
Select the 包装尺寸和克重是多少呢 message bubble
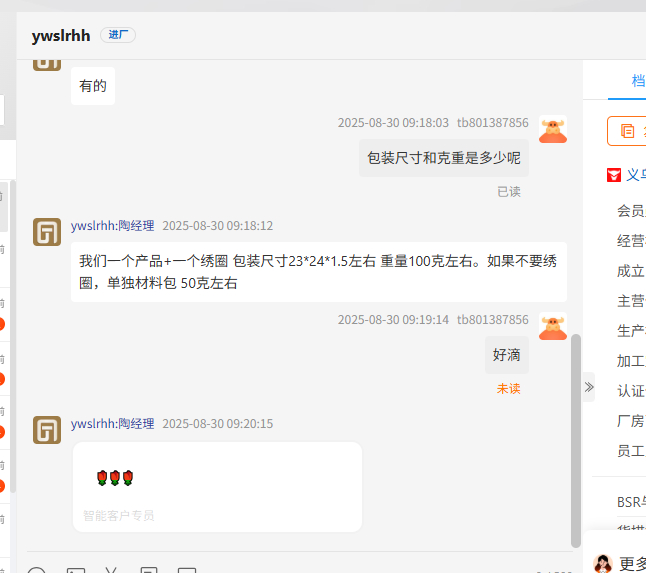click(x=444, y=158)
